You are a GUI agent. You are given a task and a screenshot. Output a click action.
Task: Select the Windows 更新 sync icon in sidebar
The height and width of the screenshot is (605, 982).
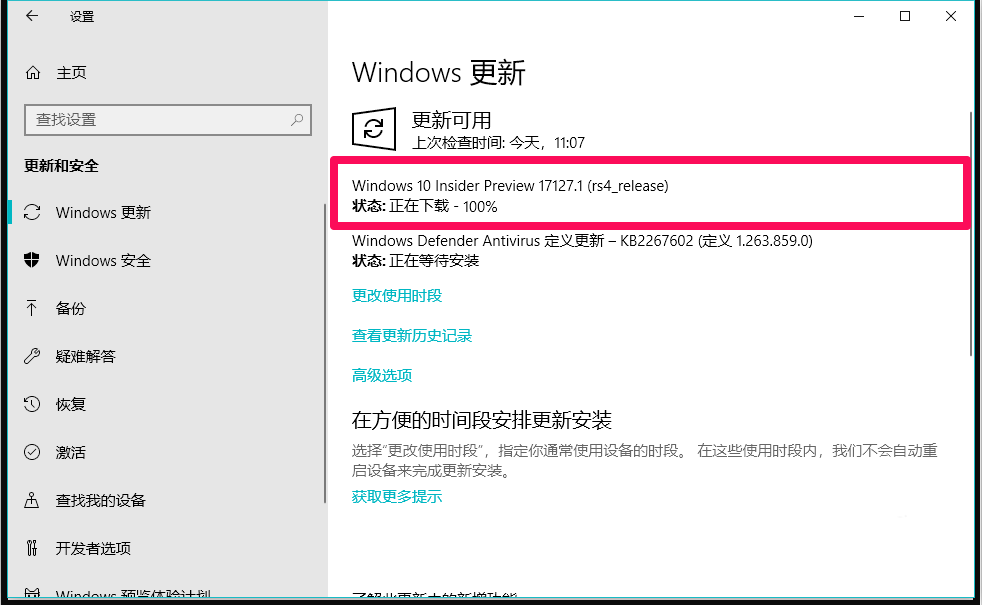pyautogui.click(x=32, y=212)
